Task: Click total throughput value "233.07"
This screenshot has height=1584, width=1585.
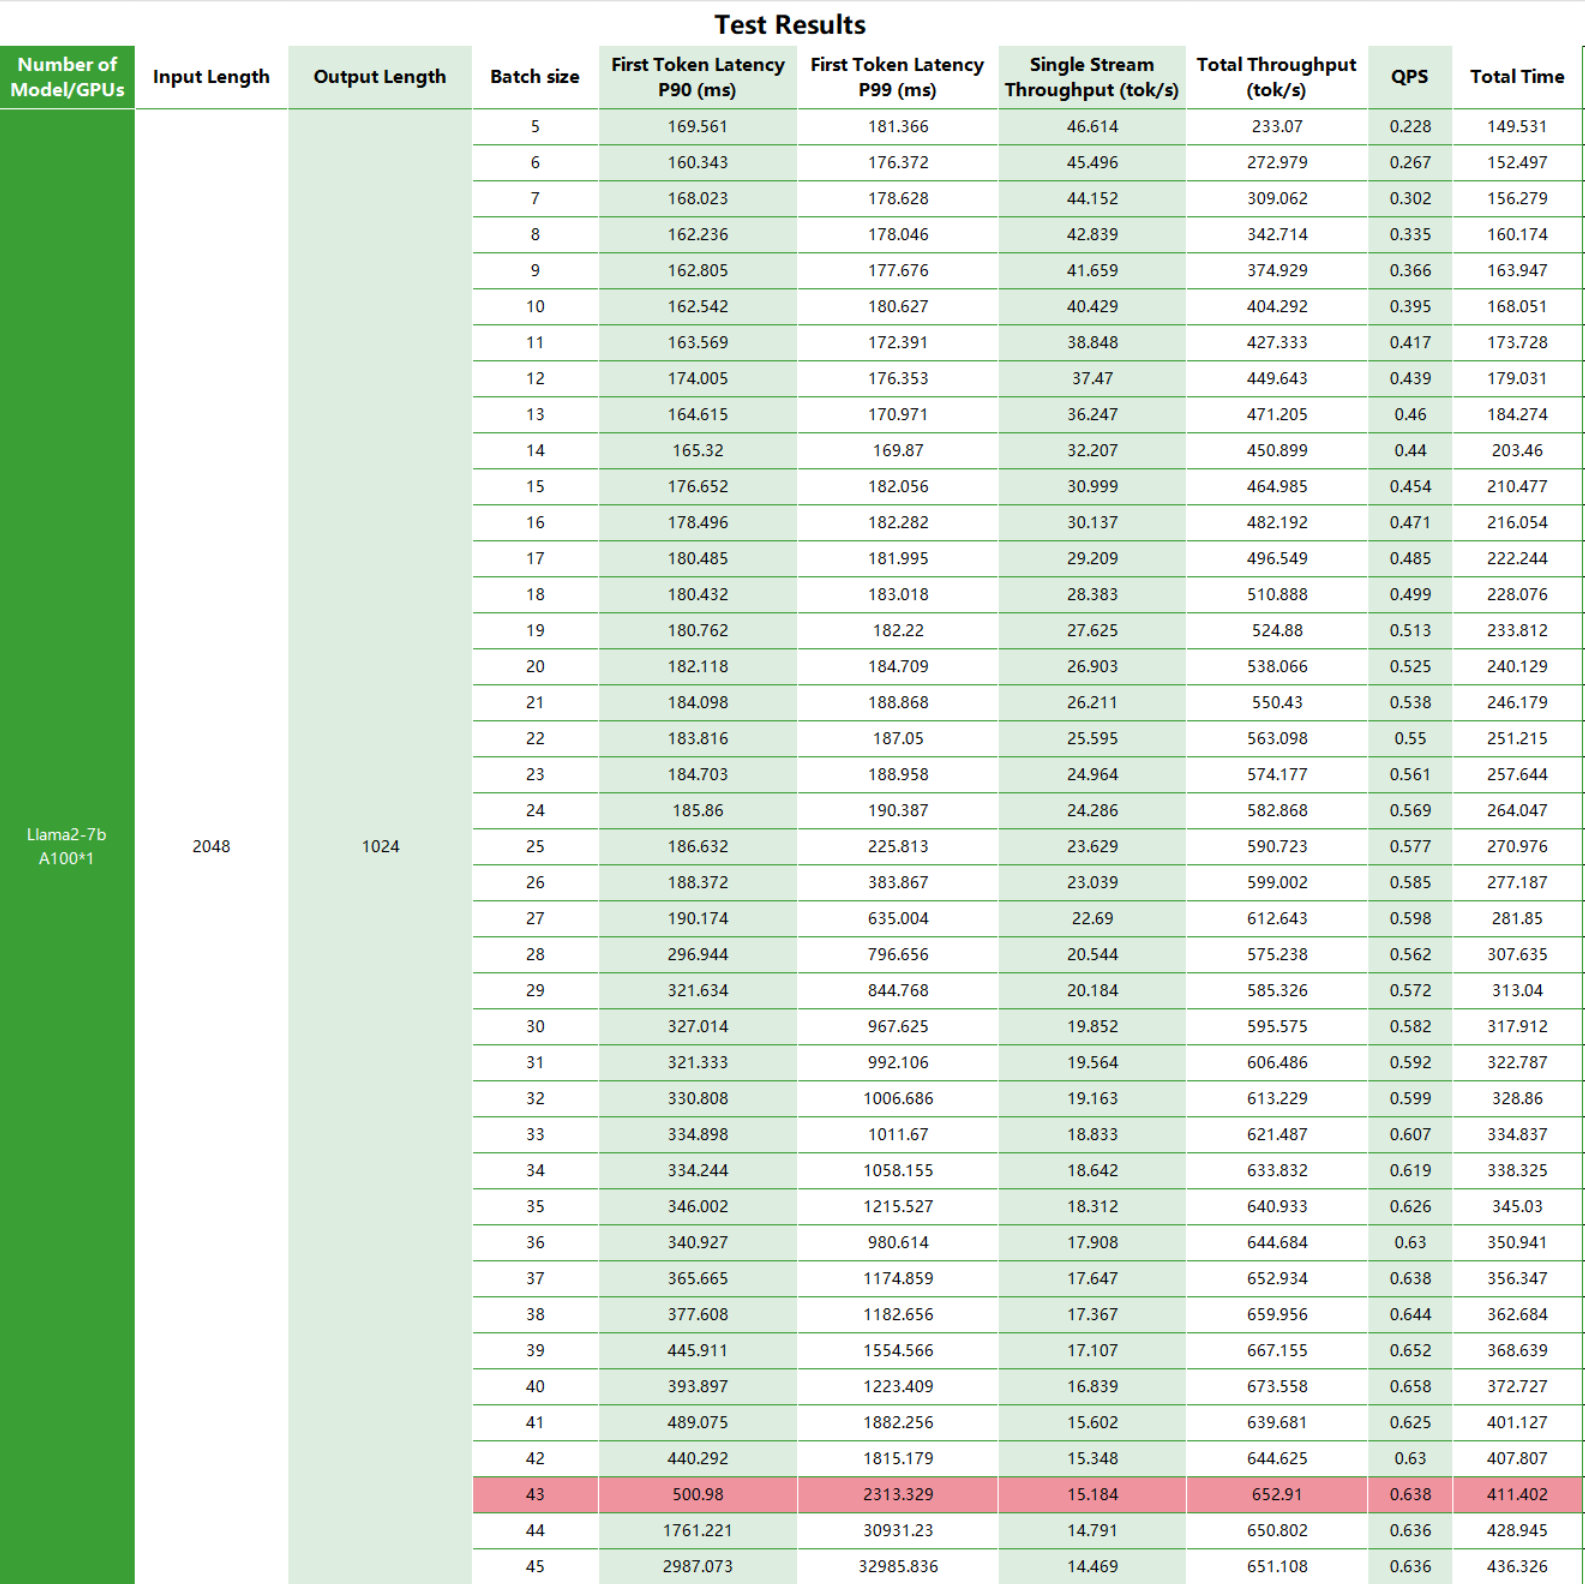Action: (1277, 127)
